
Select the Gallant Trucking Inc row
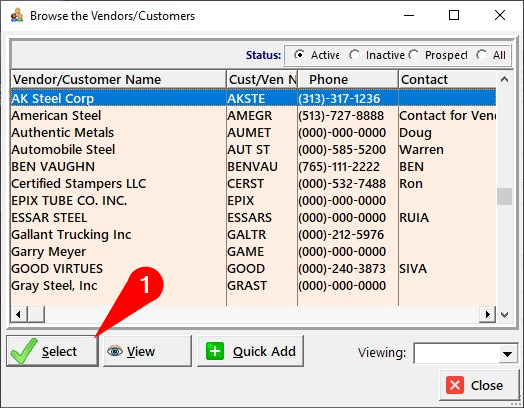(x=253, y=235)
